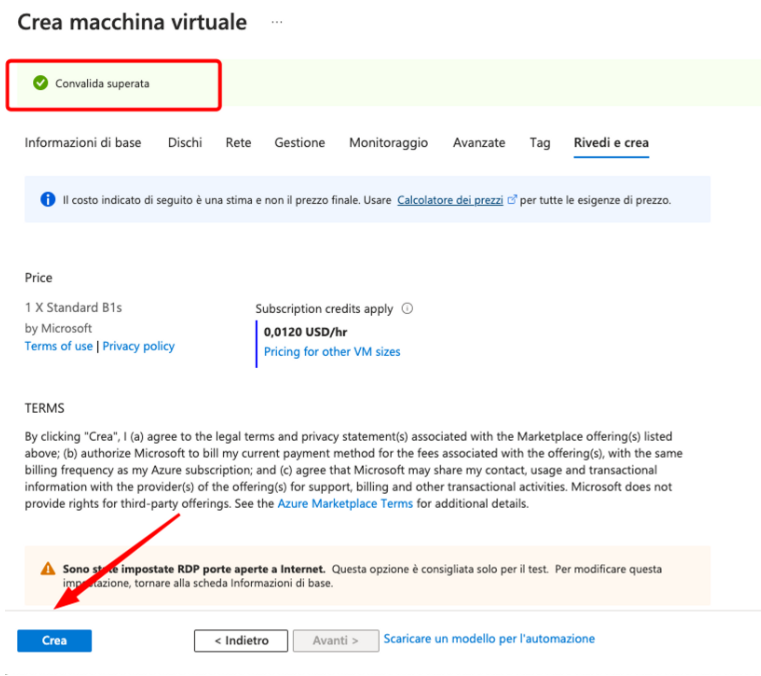
Task: Open the Monitoraggio tab
Action: pos(388,143)
